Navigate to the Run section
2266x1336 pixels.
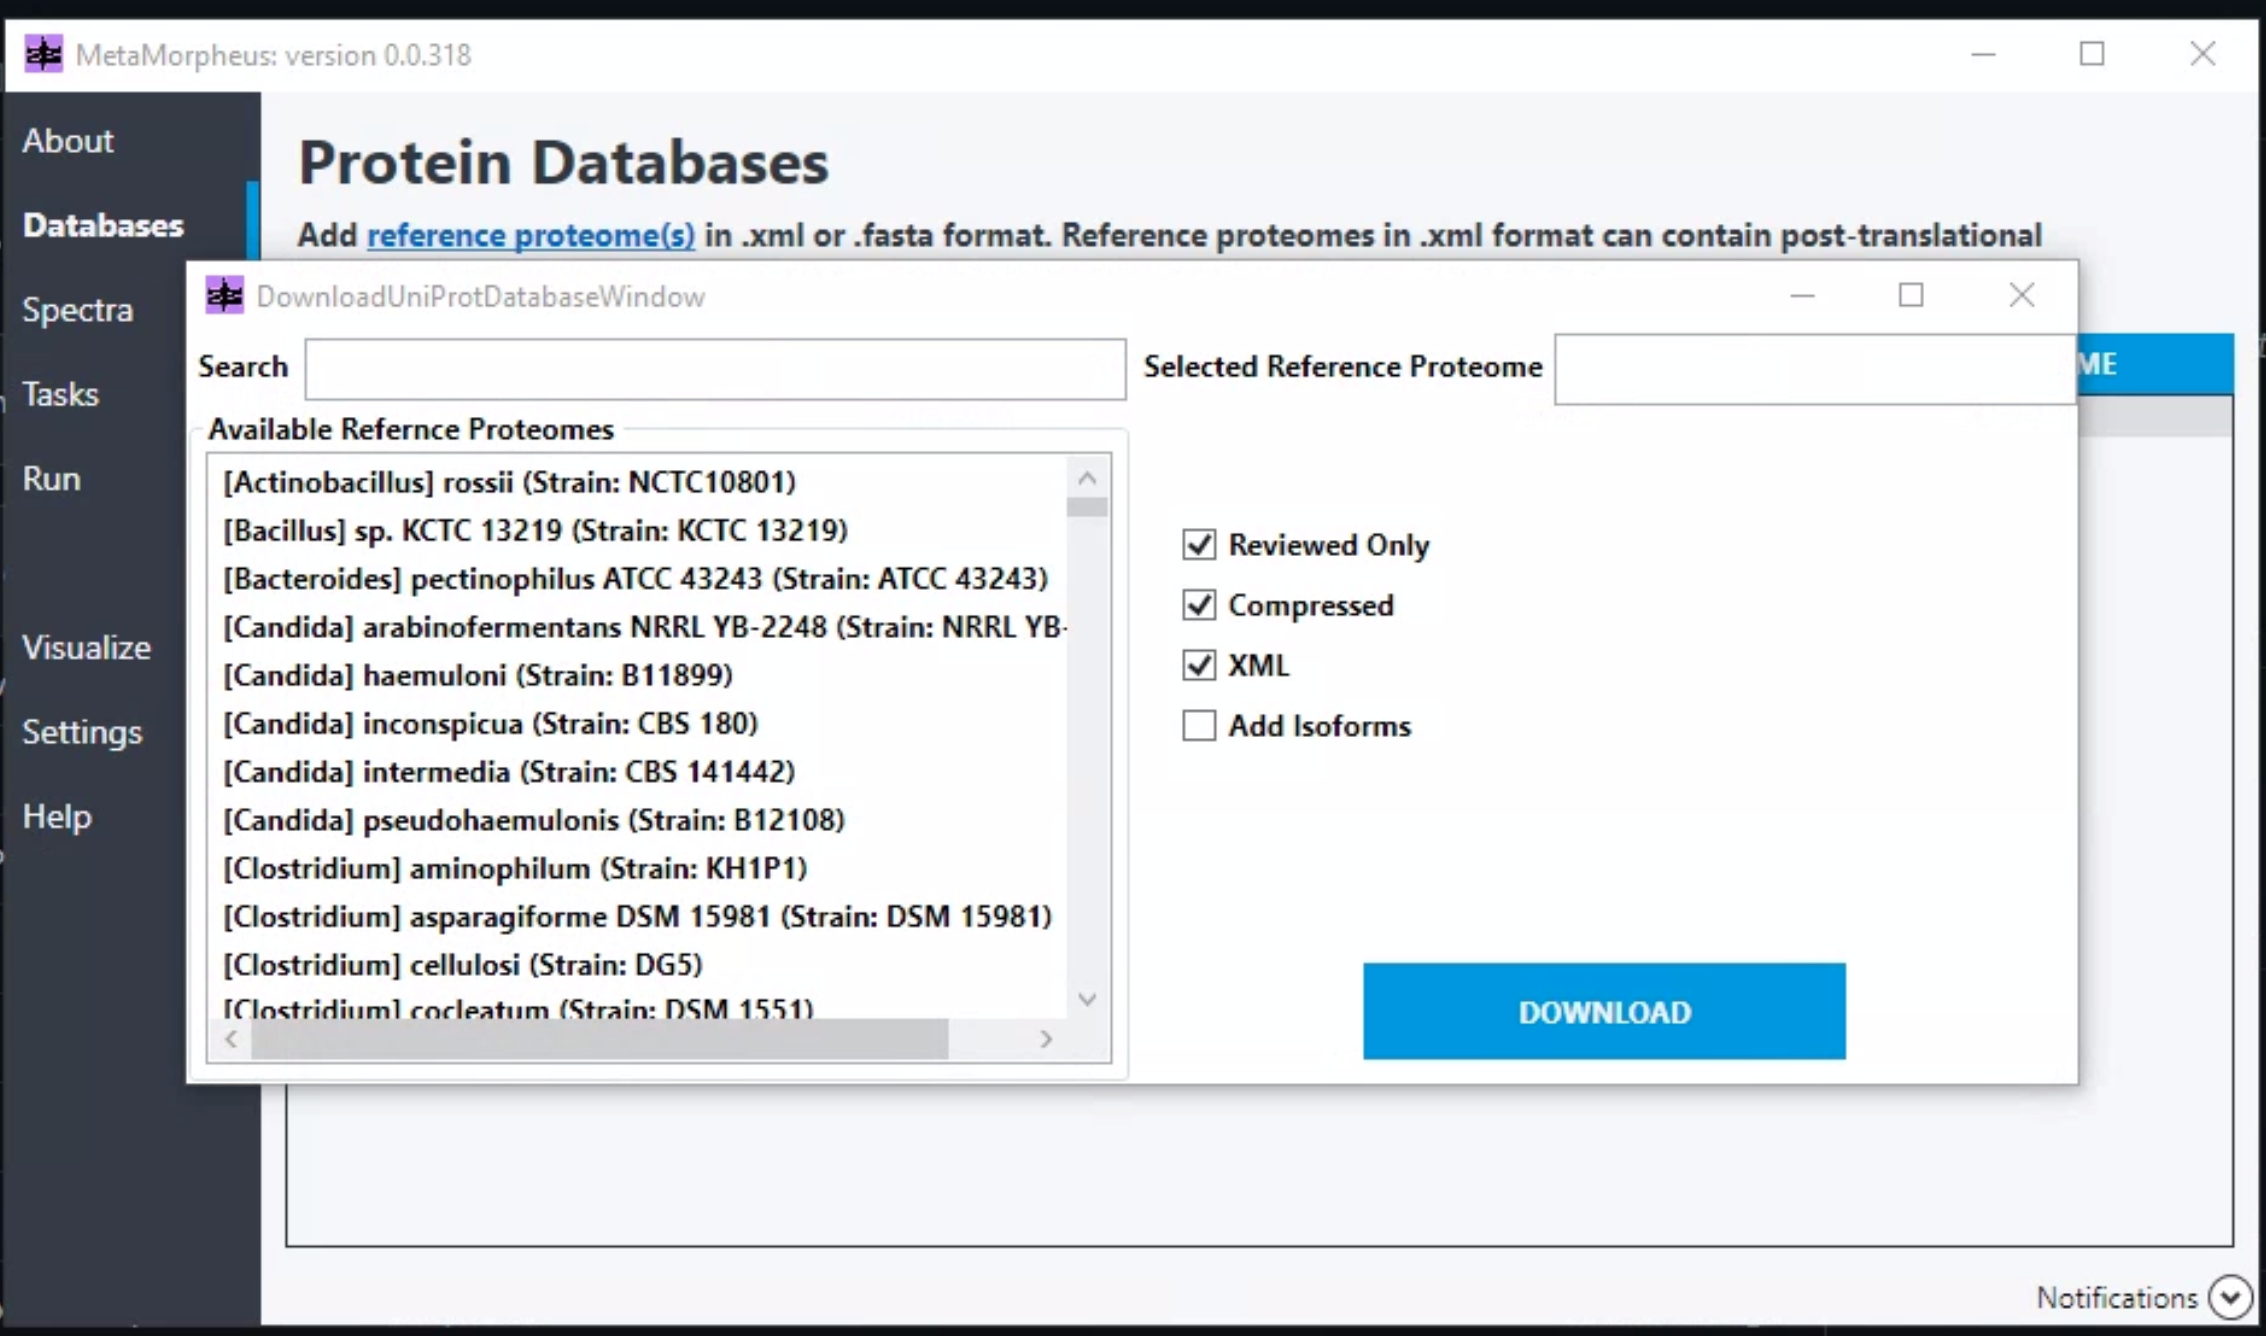[x=50, y=478]
